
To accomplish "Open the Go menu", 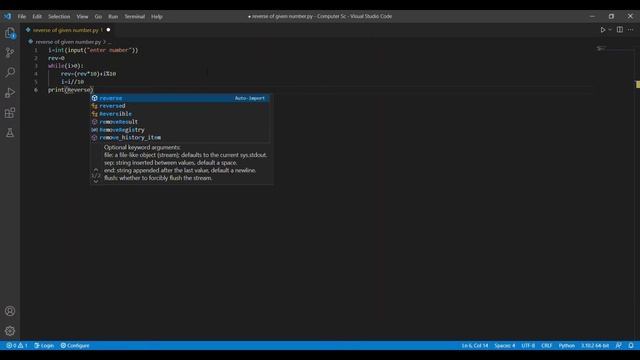I will (98, 17).
